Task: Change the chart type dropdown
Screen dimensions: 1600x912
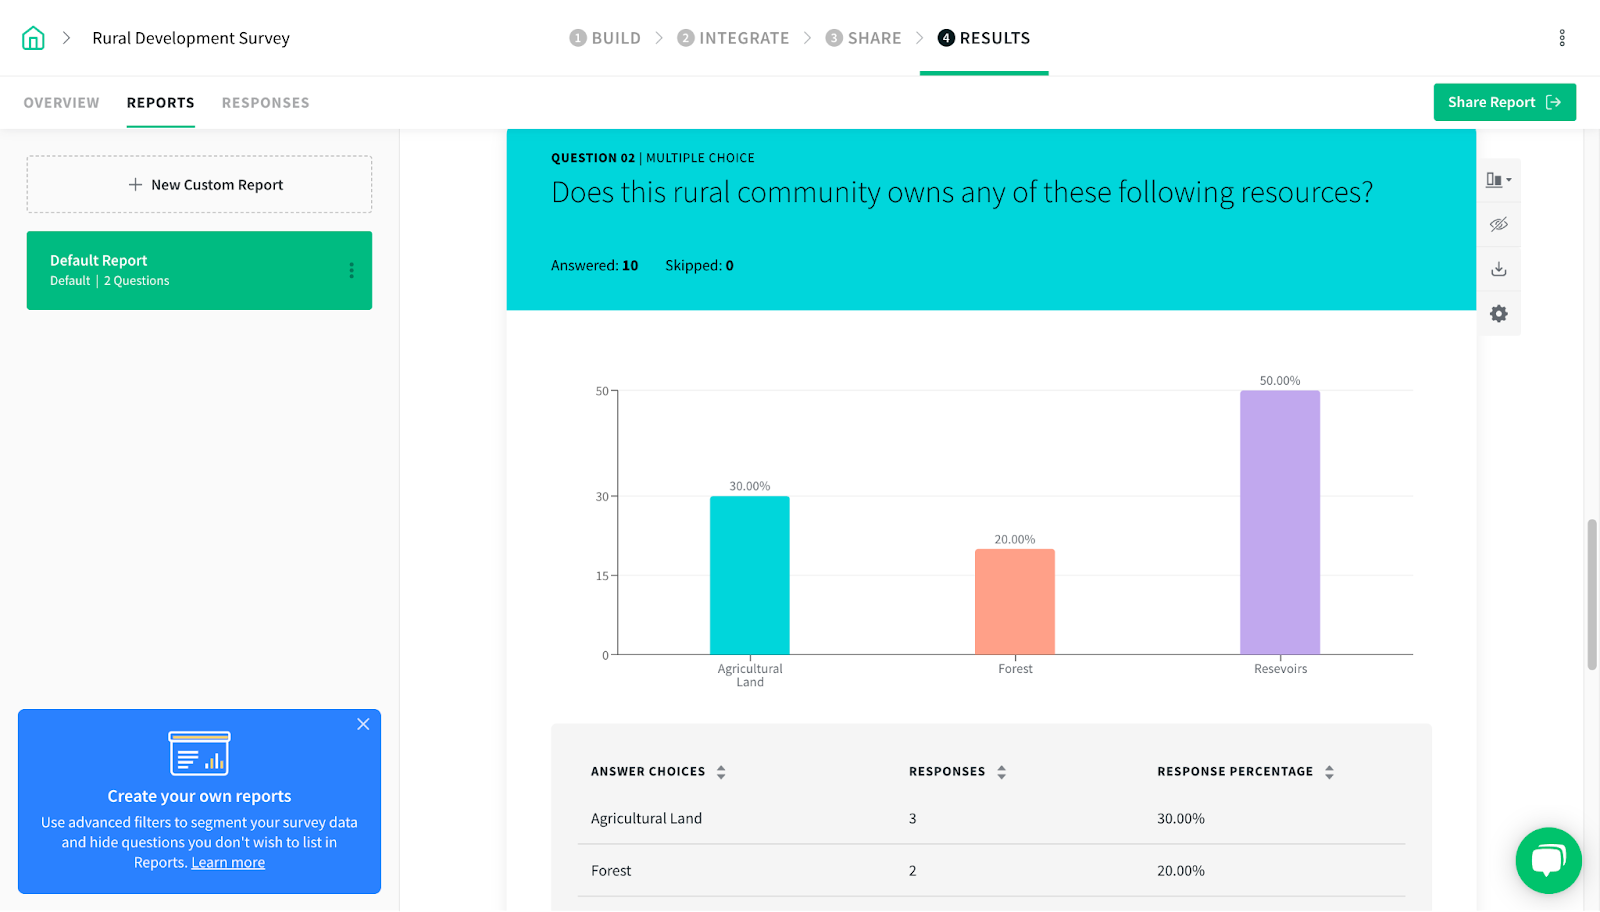Action: pos(1498,180)
